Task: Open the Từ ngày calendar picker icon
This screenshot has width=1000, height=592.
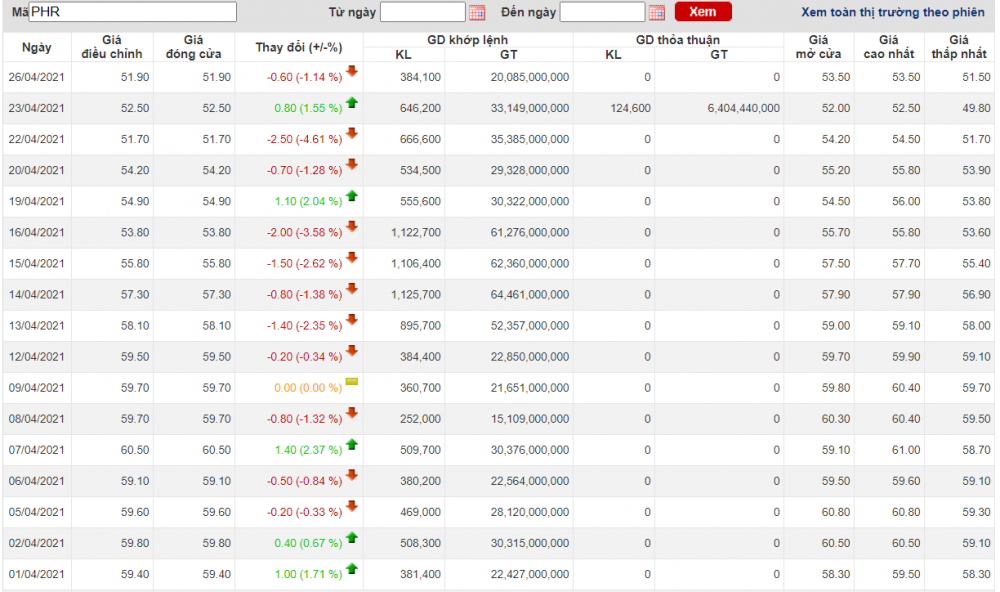Action: coord(476,12)
